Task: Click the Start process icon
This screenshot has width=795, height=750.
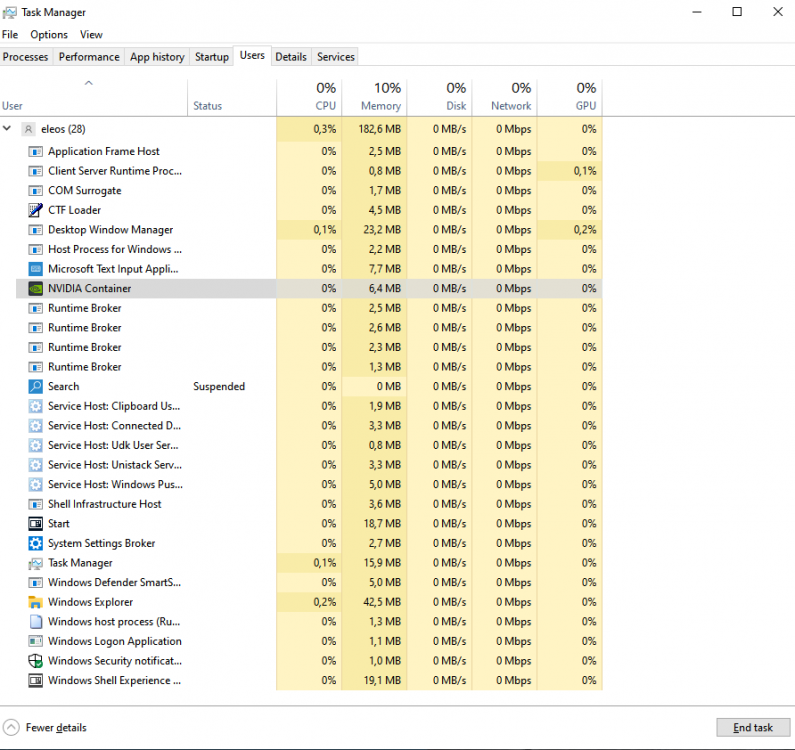Action: click(35, 524)
